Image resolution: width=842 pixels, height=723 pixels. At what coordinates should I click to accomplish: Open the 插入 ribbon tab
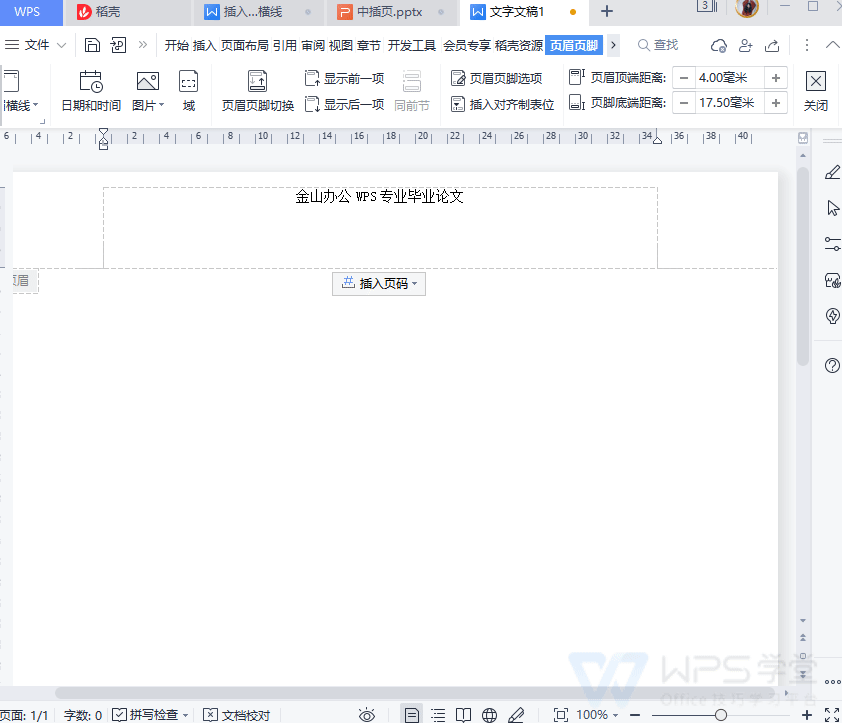[205, 46]
